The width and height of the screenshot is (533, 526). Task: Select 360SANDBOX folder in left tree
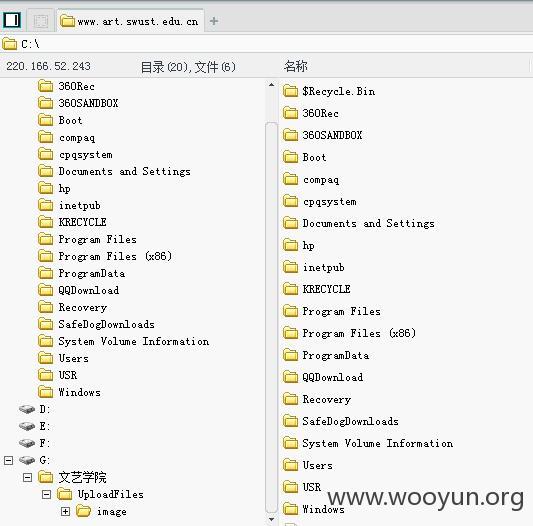click(x=78, y=103)
